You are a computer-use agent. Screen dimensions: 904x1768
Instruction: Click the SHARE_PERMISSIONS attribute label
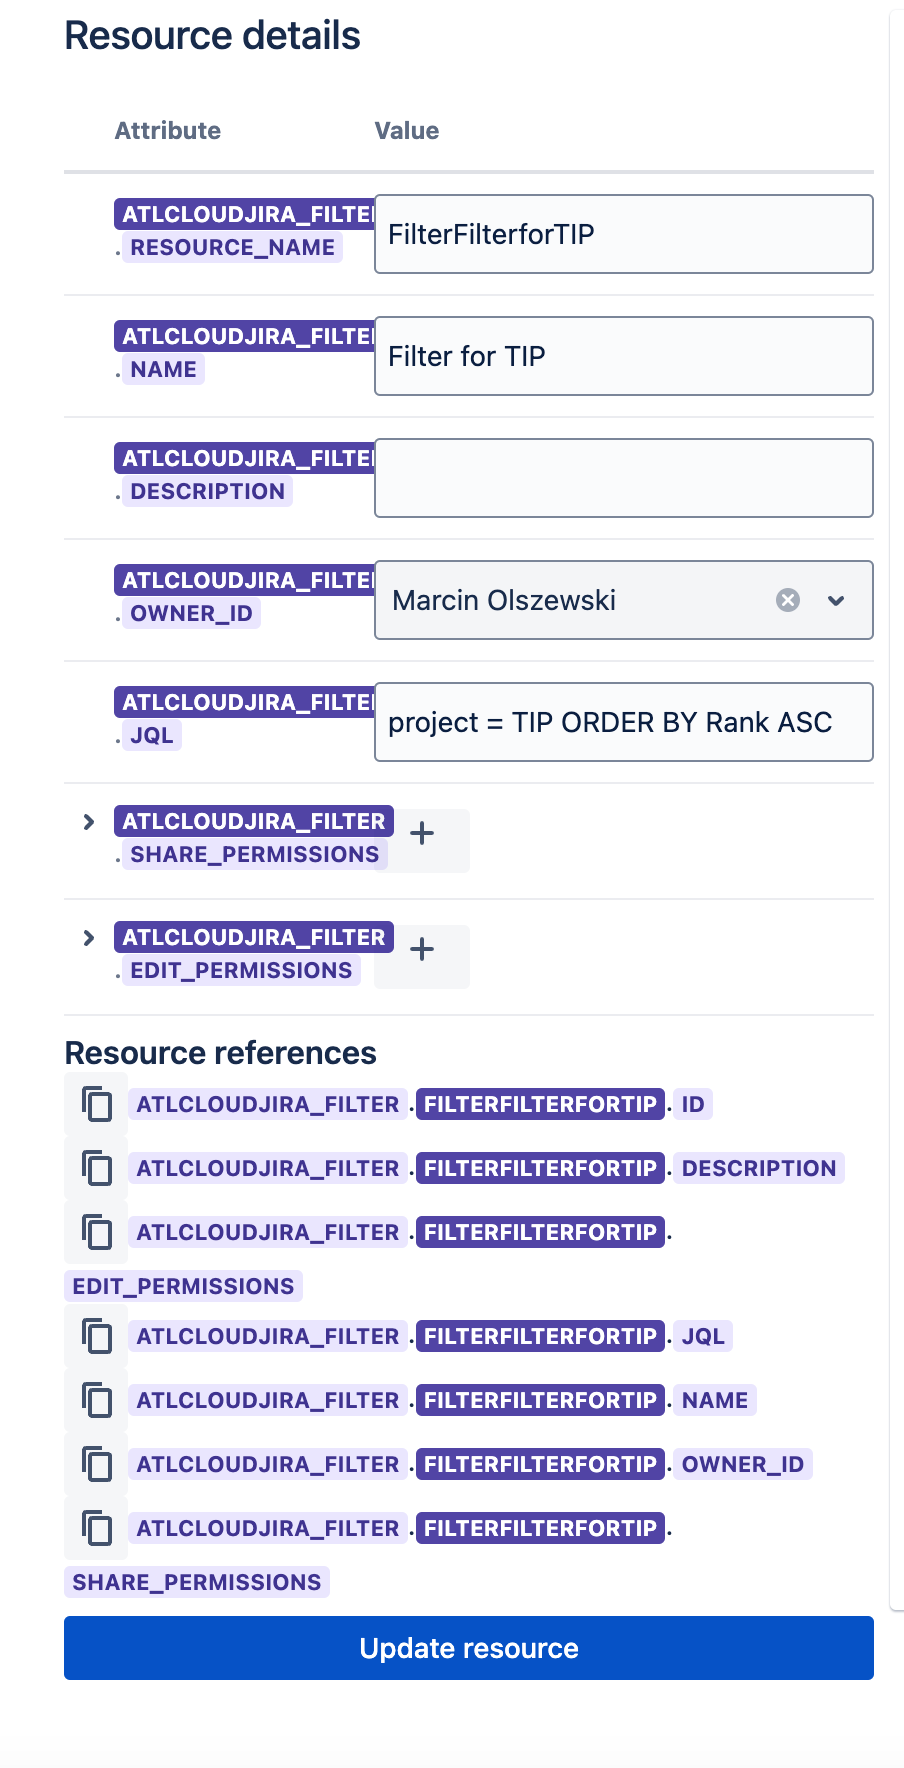point(254,854)
